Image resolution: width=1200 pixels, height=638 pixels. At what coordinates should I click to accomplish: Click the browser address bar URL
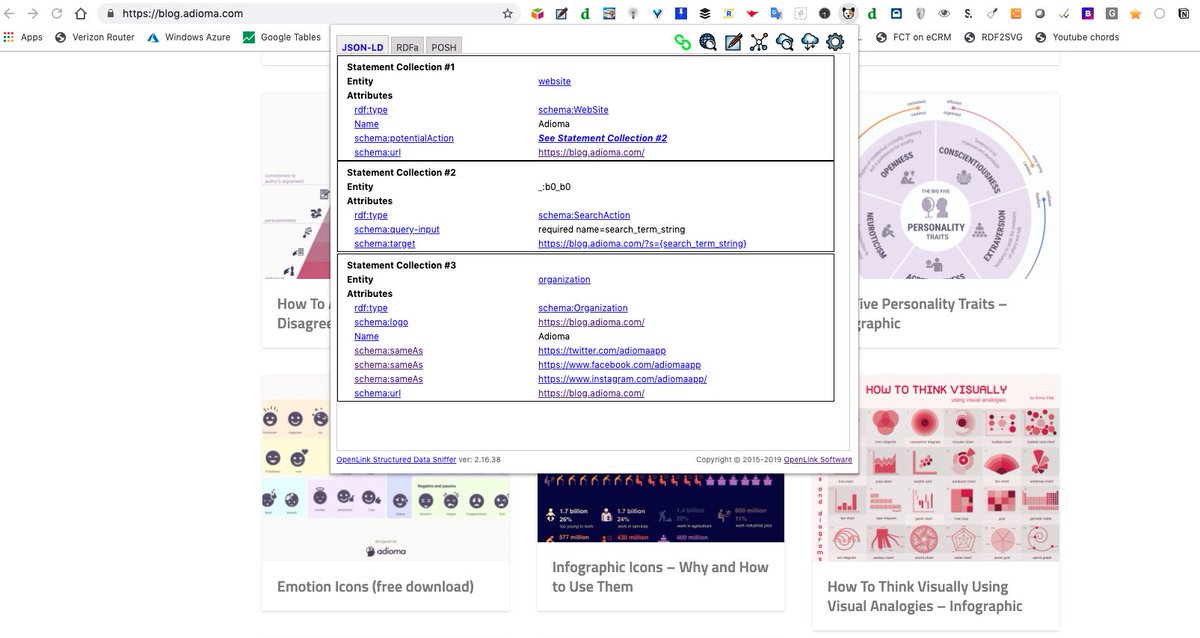pyautogui.click(x=182, y=14)
